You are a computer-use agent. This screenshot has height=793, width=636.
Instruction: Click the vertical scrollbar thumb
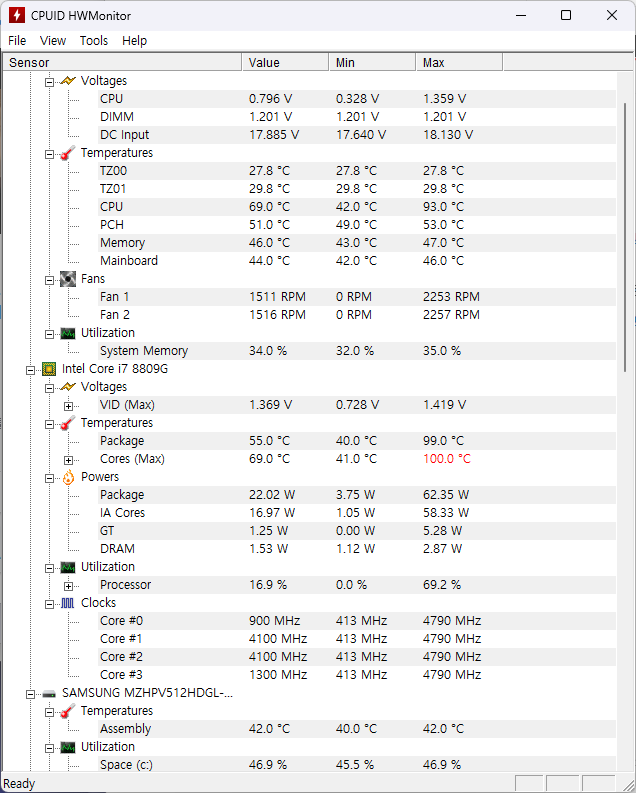(625, 238)
